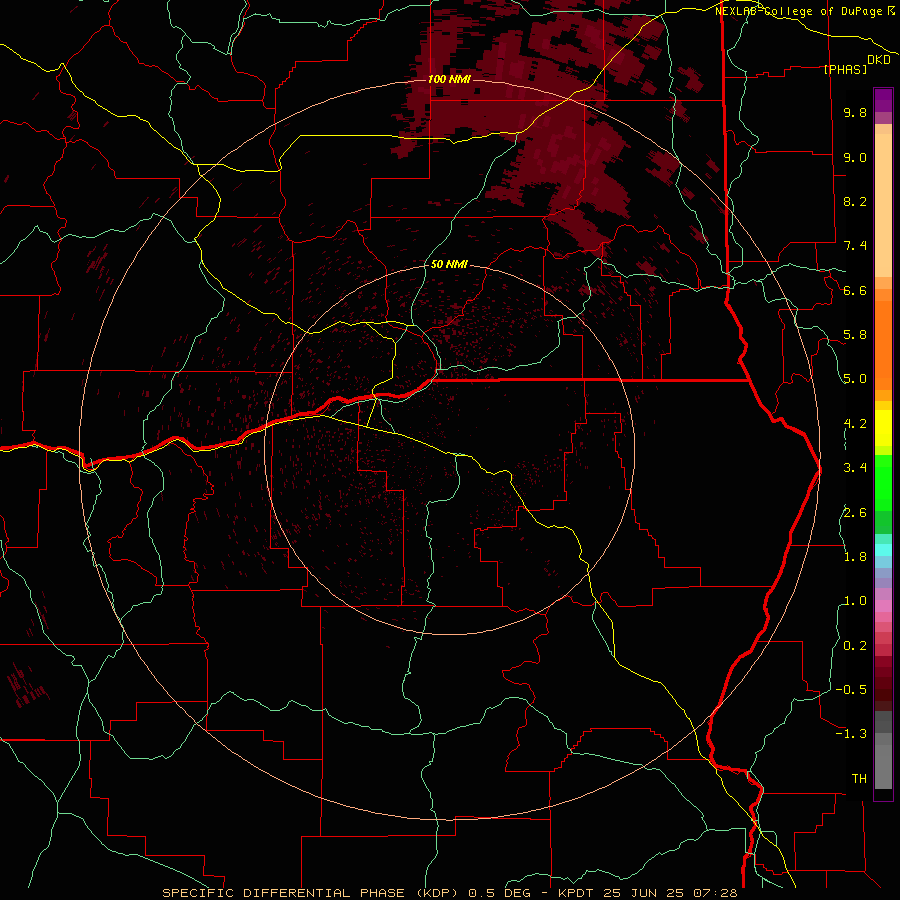900x900 pixels.
Task: Select the -1.3 legend value
Action: click(851, 734)
